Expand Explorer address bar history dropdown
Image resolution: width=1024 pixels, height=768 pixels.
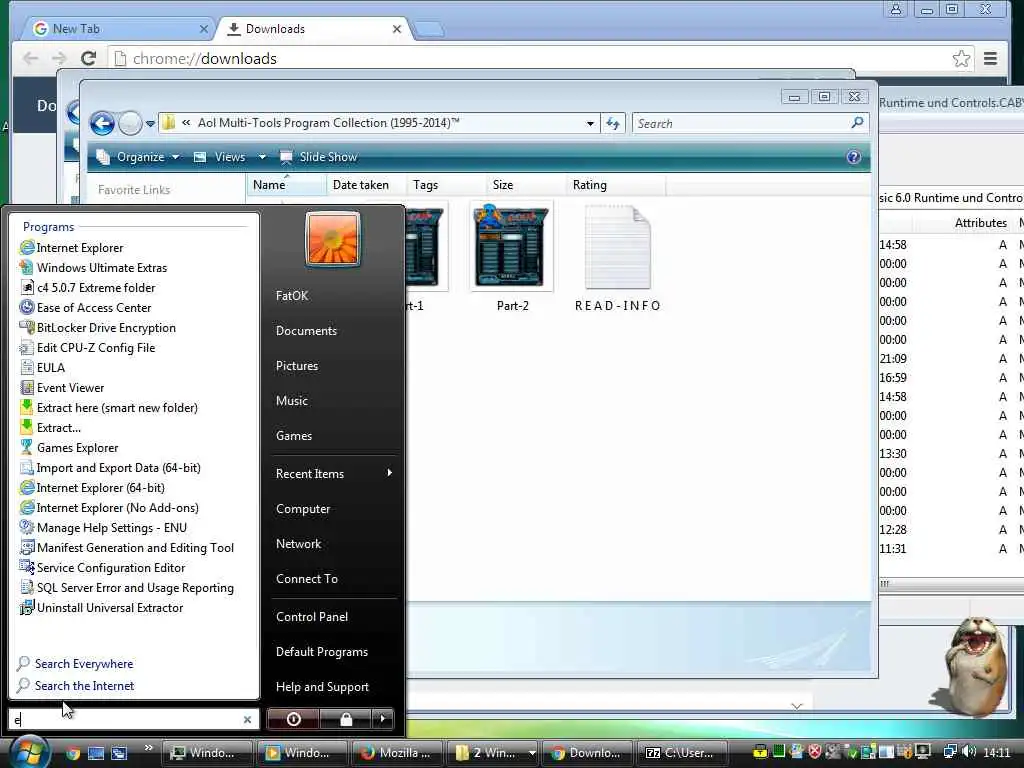coord(590,123)
